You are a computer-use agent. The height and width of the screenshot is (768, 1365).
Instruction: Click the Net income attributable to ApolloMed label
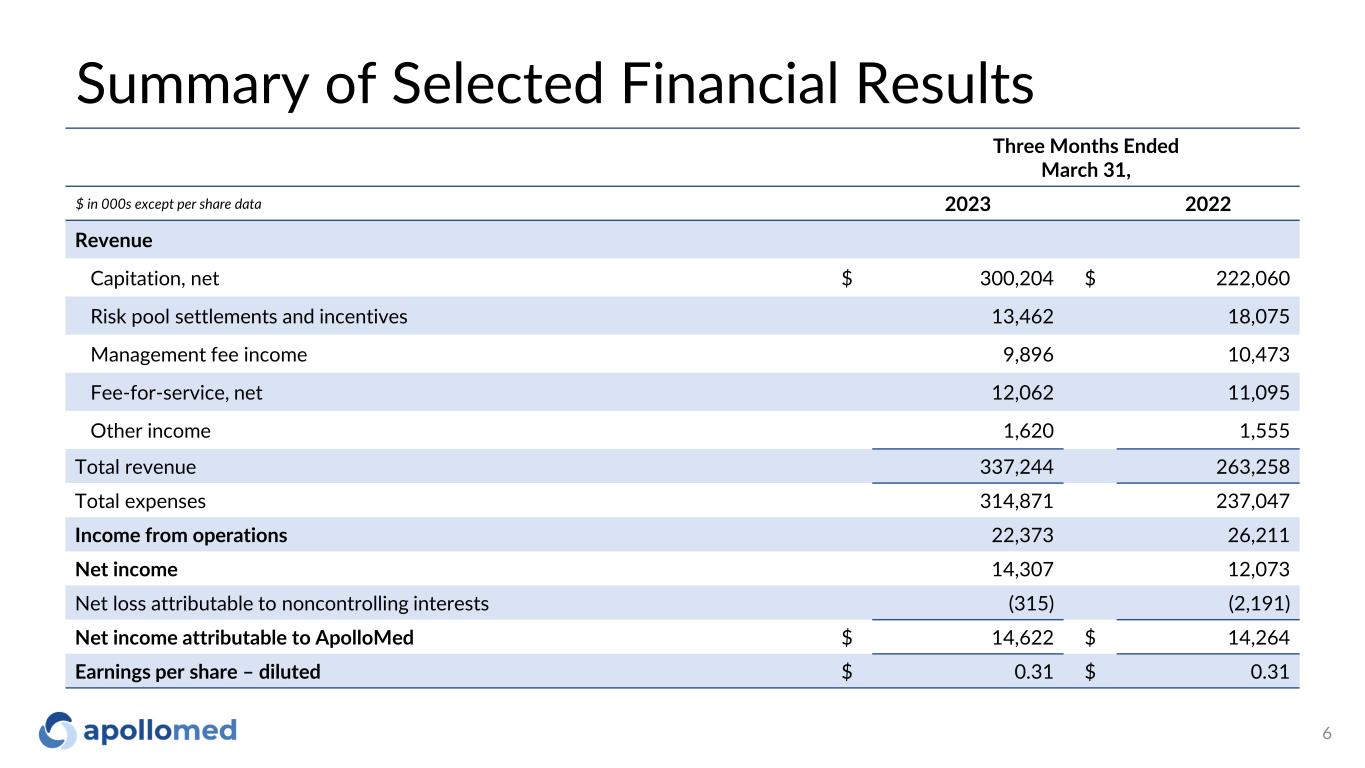(x=244, y=638)
